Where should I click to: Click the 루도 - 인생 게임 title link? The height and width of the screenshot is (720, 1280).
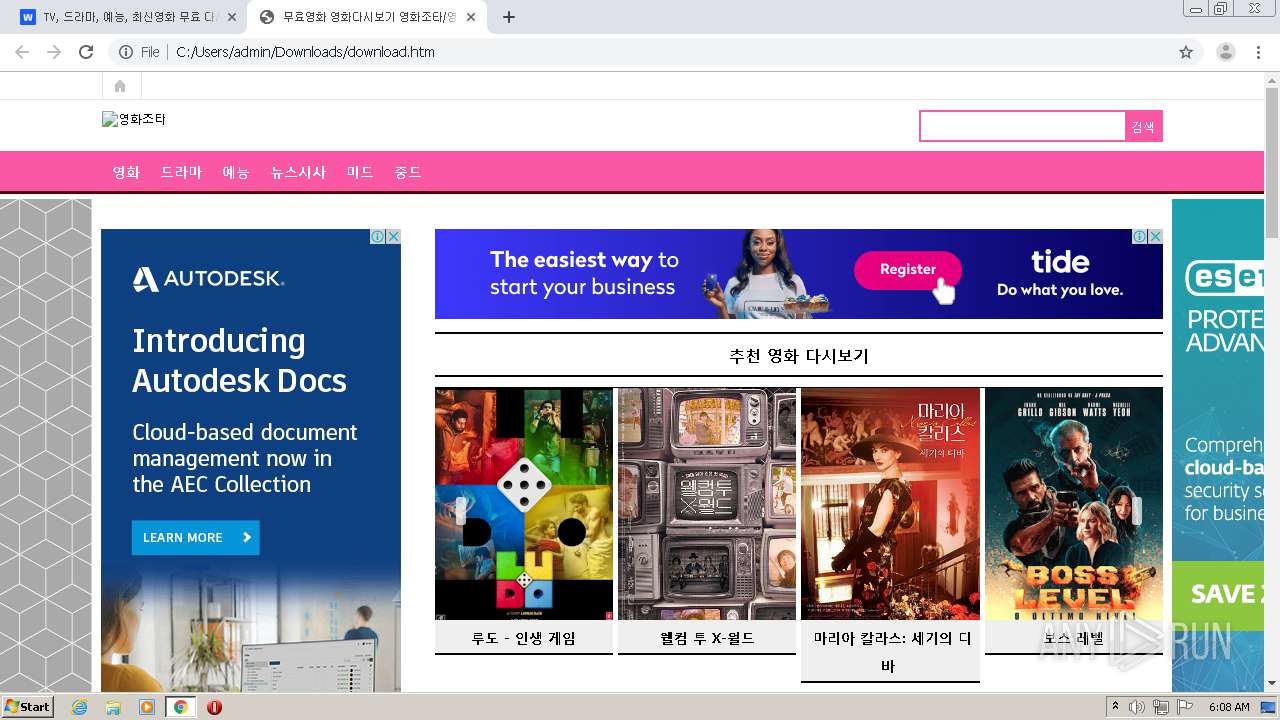[524, 638]
